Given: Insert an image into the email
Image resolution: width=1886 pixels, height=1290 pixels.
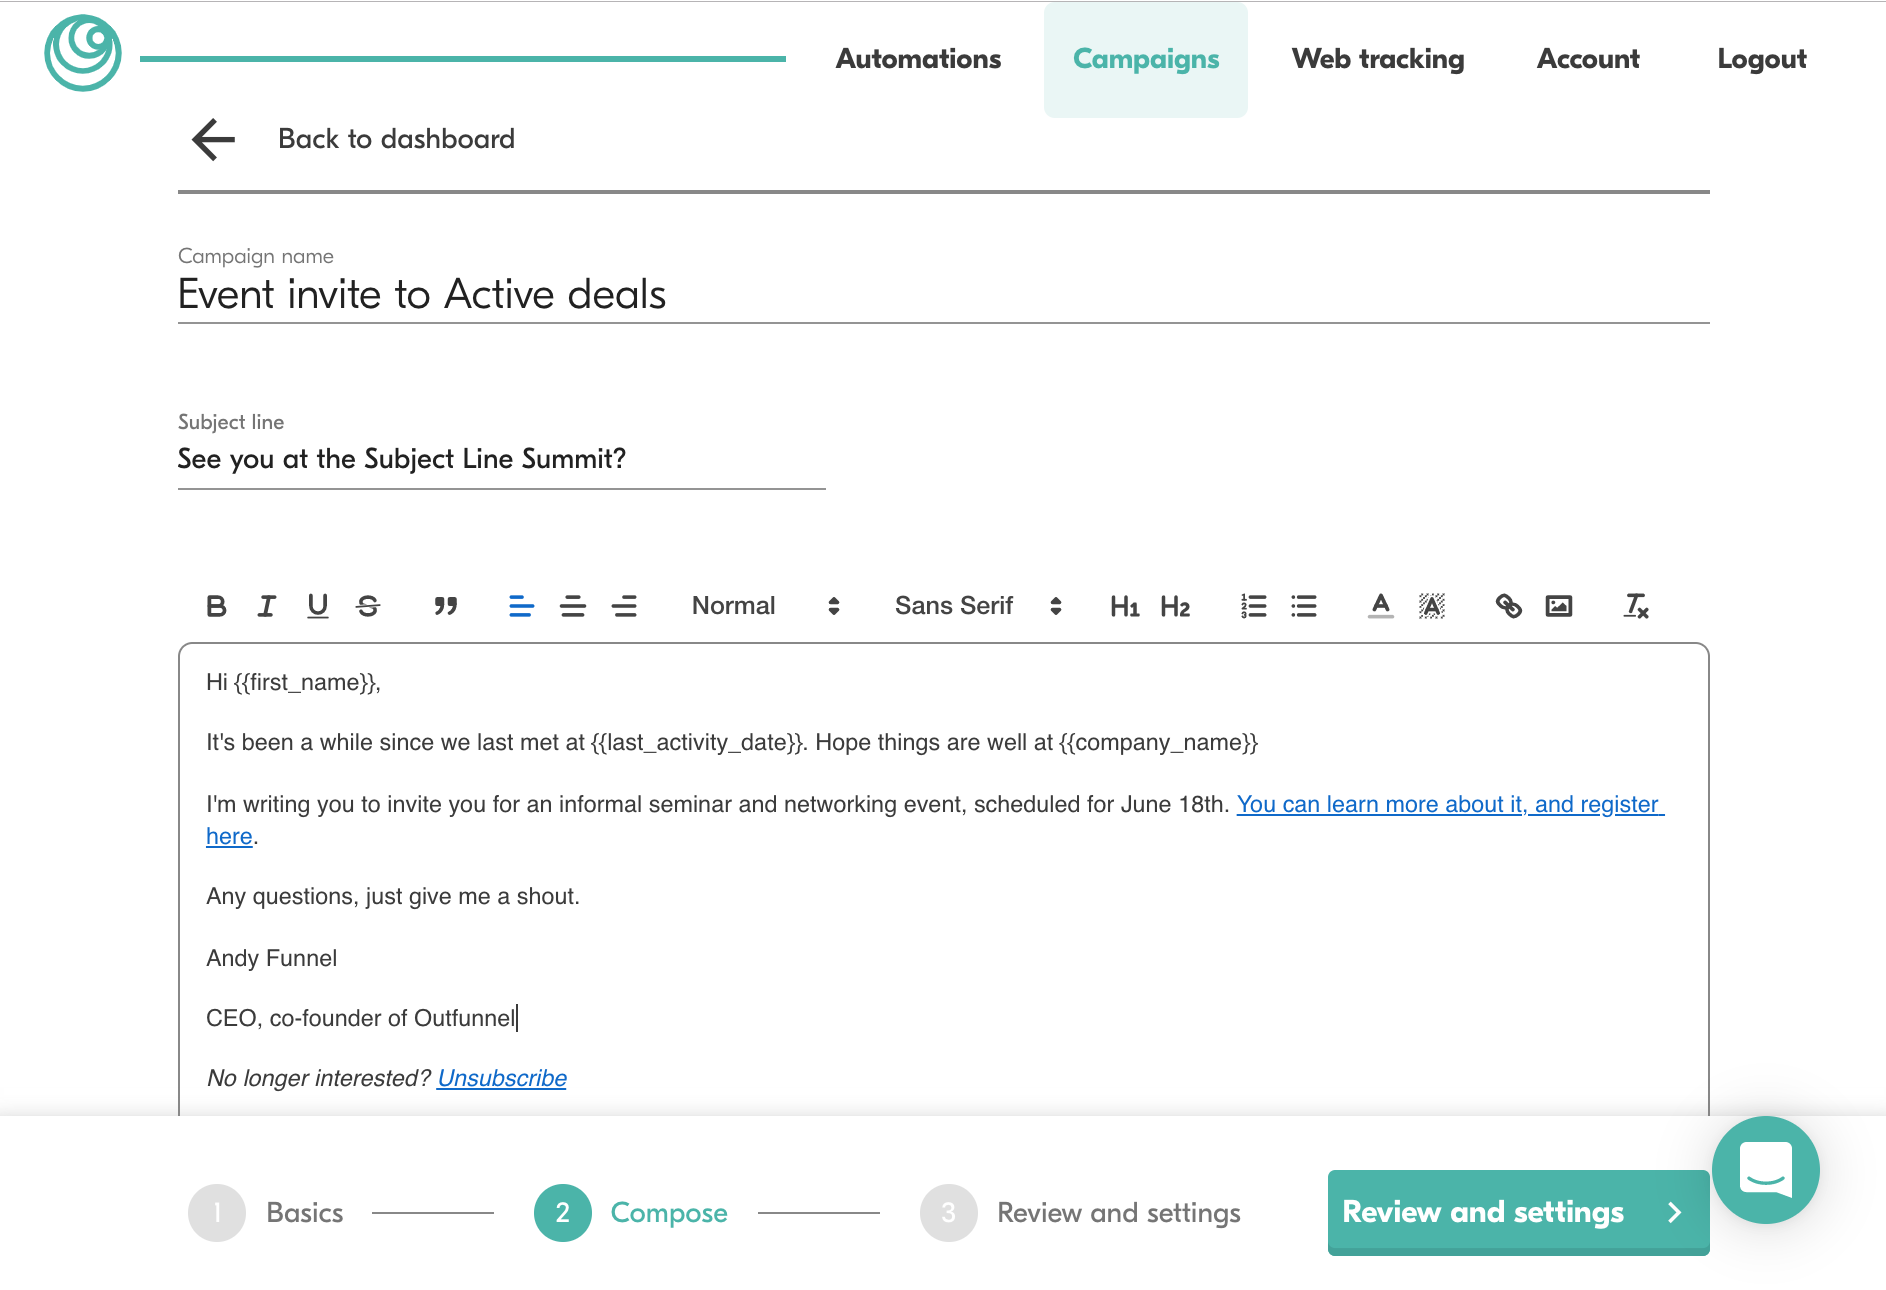Looking at the screenshot, I should 1559,606.
